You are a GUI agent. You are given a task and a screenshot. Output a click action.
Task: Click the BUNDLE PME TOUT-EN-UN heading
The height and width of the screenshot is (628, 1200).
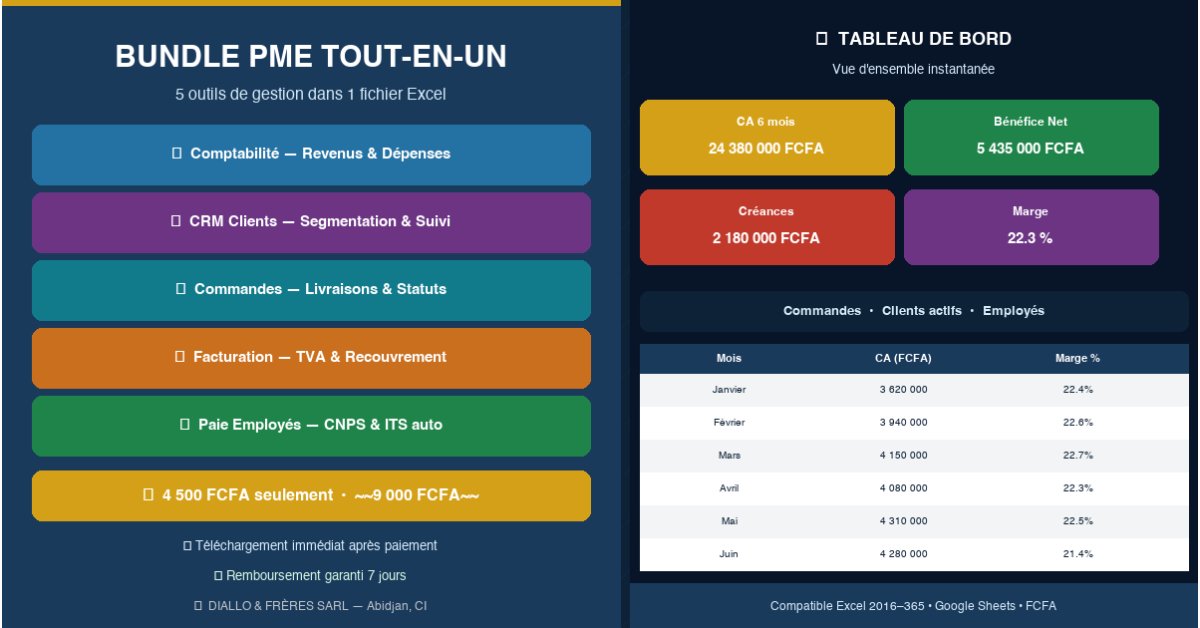(311, 57)
